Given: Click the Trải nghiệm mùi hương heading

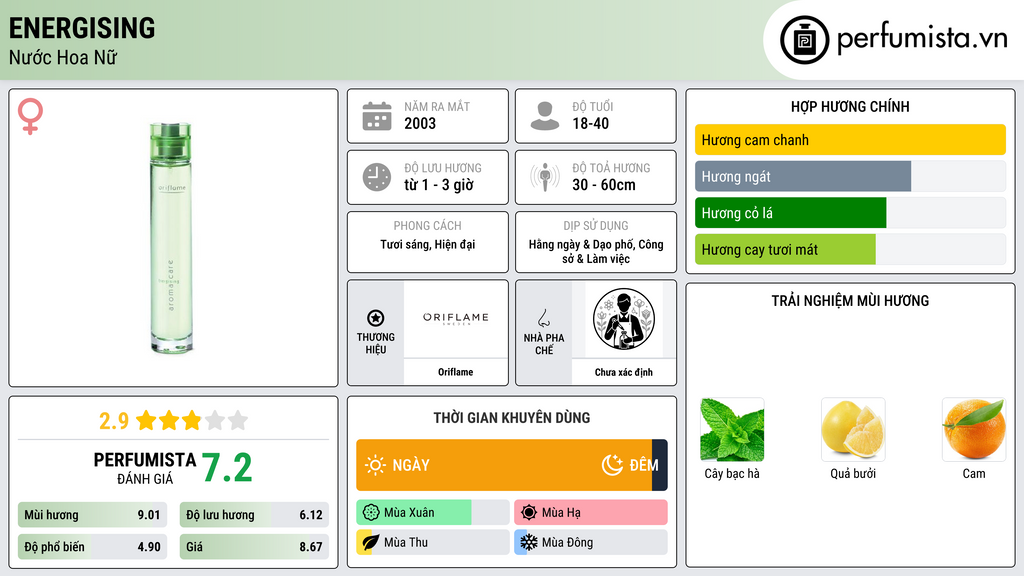Looking at the screenshot, I should pos(850,300).
